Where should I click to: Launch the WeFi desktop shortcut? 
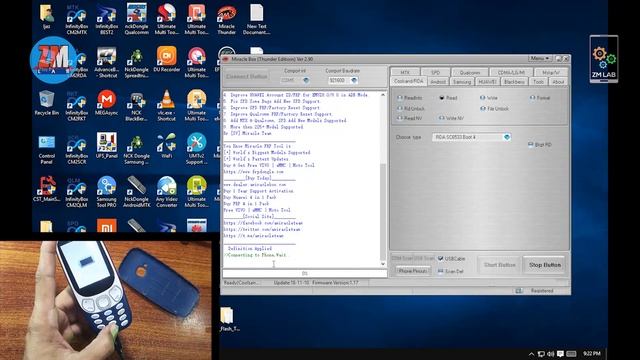tap(167, 146)
